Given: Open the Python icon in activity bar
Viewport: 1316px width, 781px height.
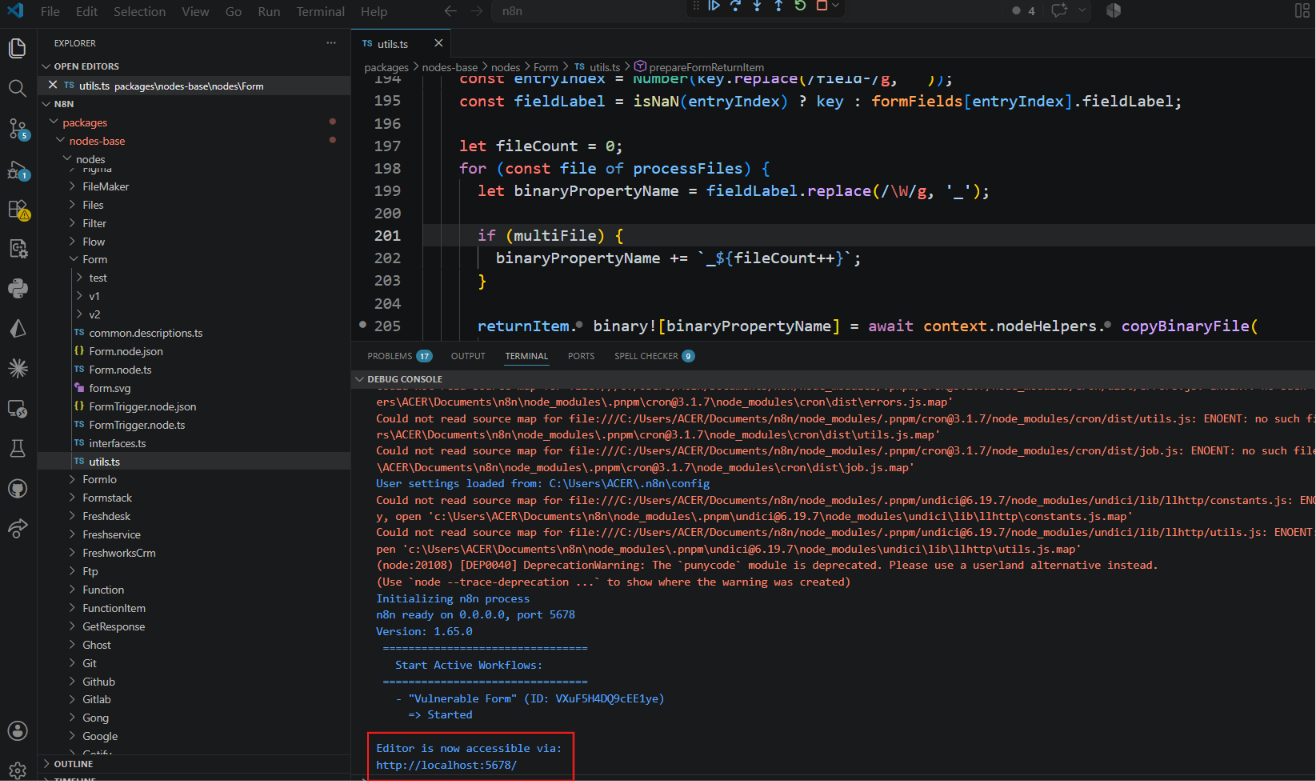Looking at the screenshot, I should 17,289.
